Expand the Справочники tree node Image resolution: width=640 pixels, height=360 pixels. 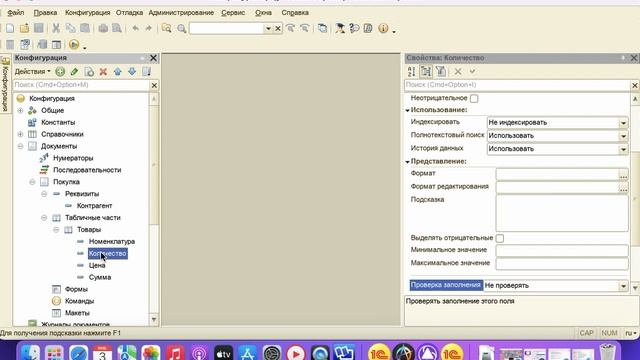20,134
